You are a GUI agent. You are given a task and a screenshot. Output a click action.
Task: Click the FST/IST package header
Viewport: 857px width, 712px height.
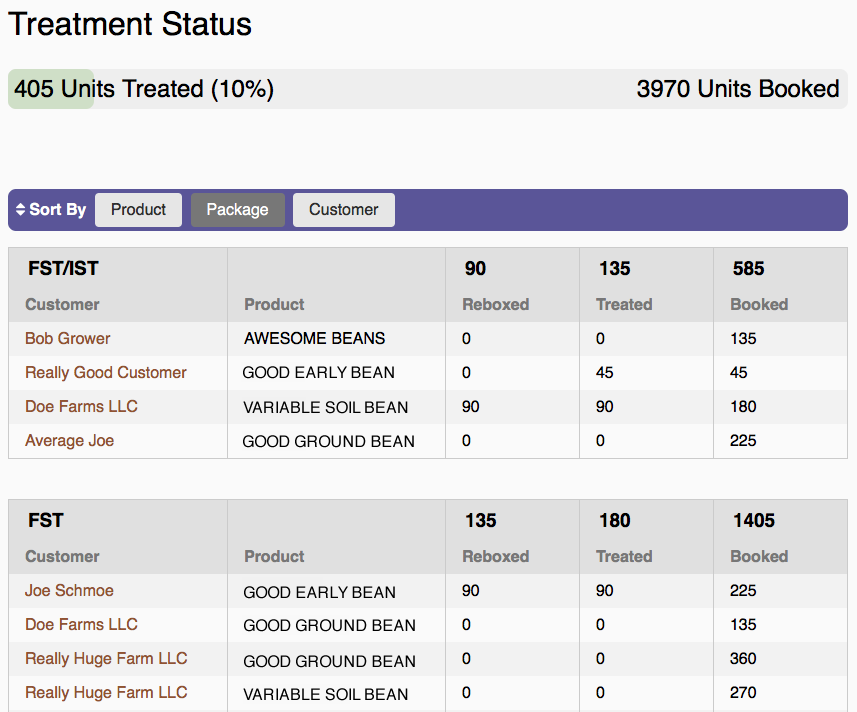tap(62, 268)
